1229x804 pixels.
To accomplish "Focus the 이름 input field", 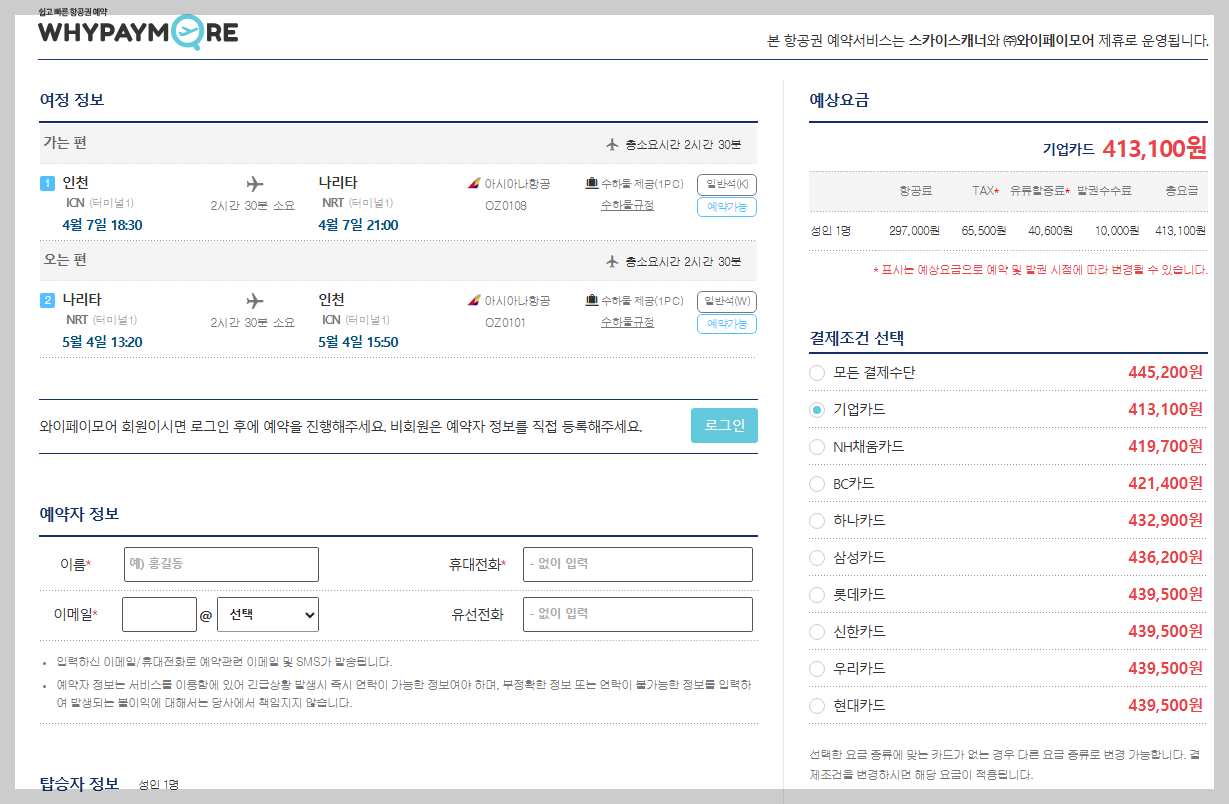I will tap(221, 564).
